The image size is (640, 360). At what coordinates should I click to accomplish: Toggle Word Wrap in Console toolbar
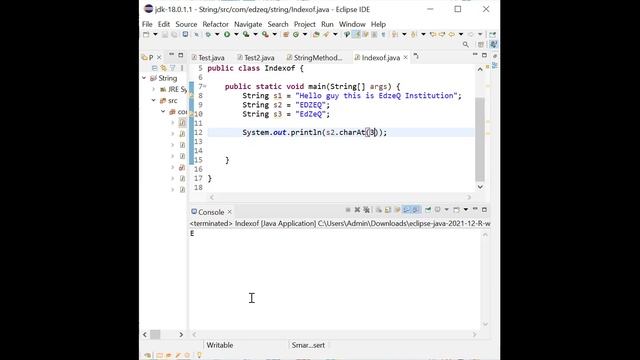tap(397, 210)
